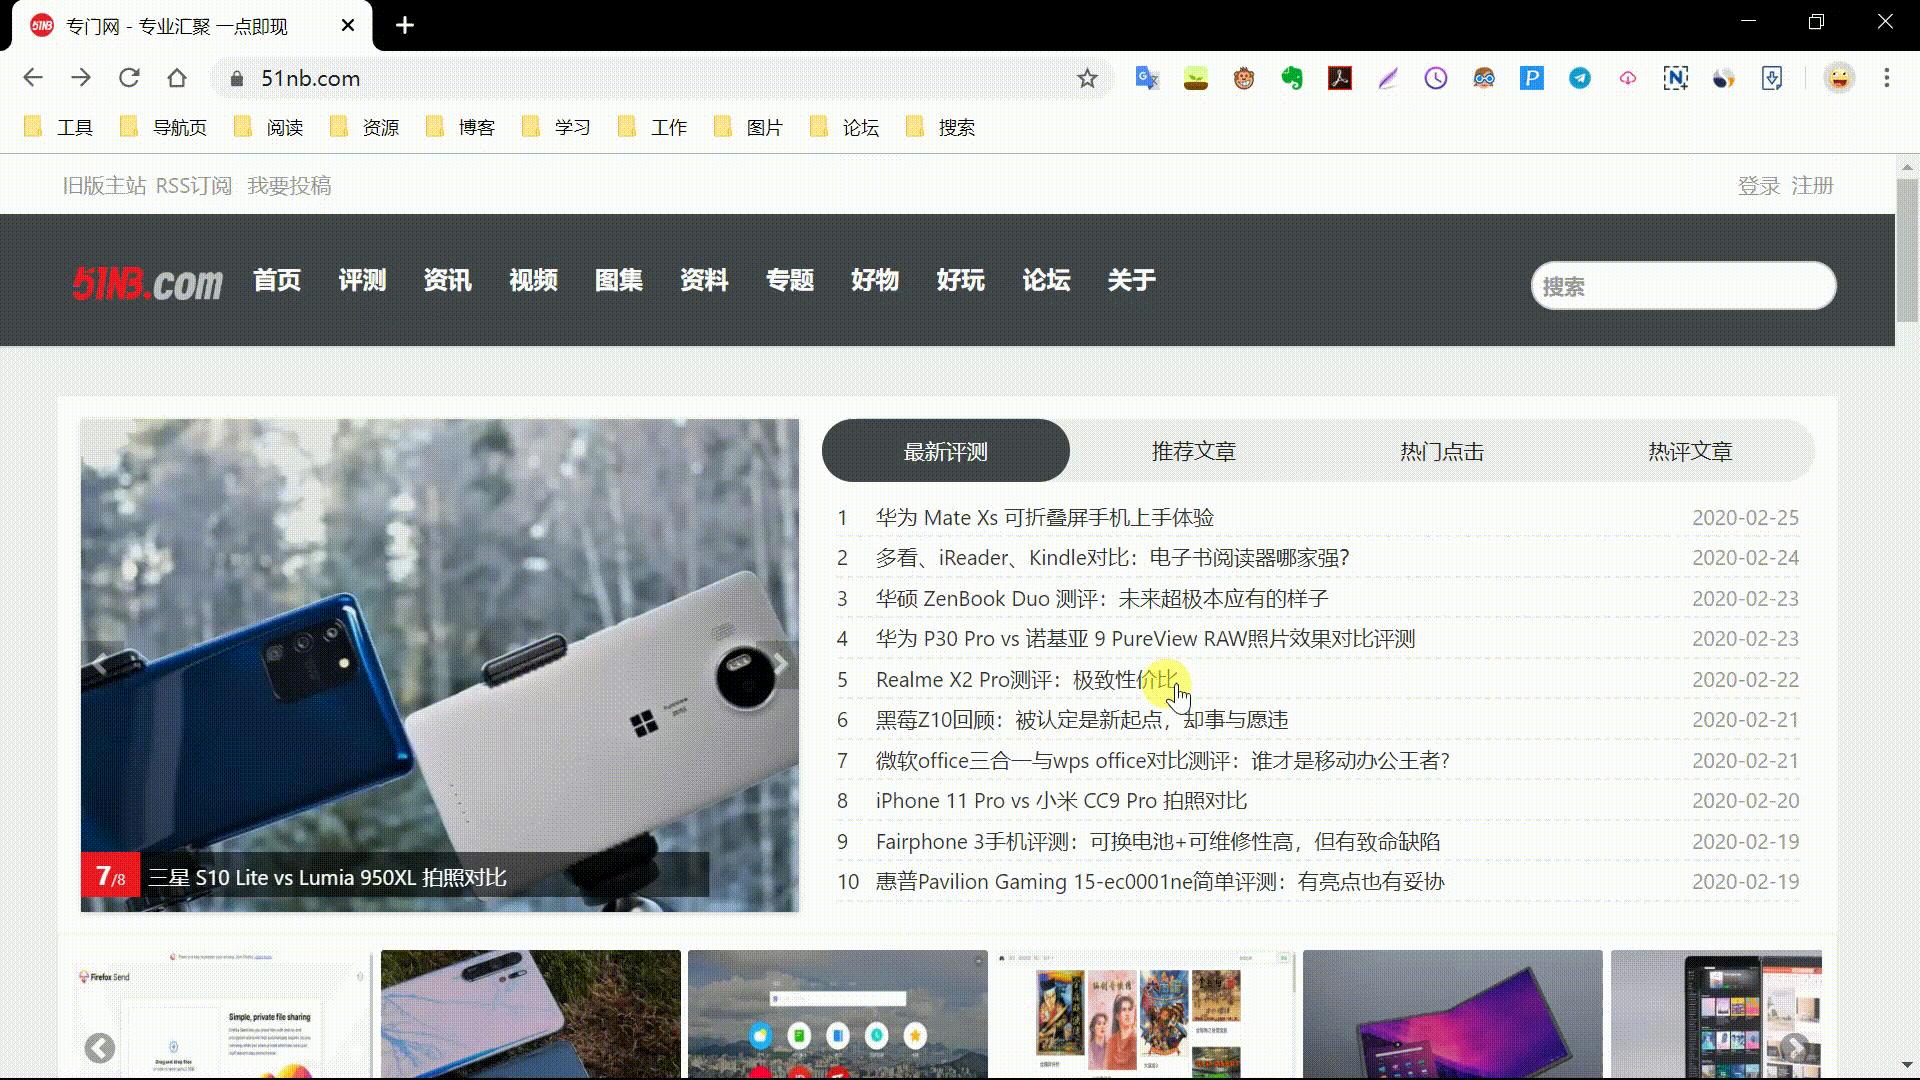Open the Tampermonkey monkey extension icon
Image resolution: width=1920 pixels, height=1080 pixels.
point(1244,78)
